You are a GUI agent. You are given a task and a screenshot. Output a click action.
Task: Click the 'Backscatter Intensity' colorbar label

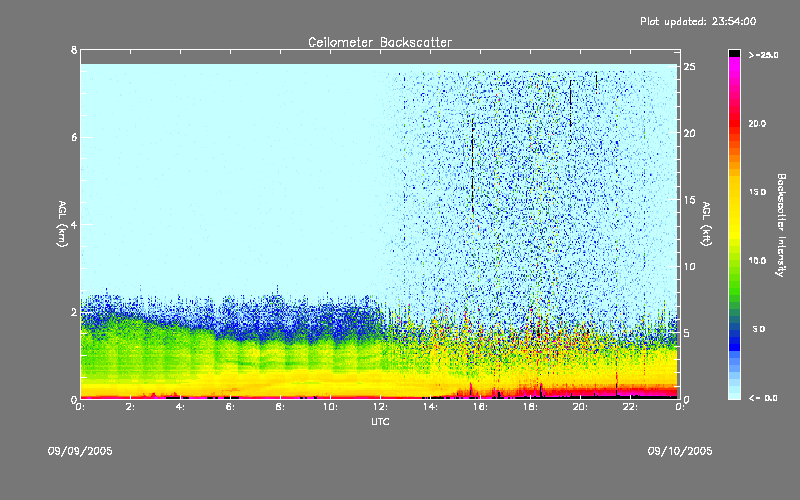point(781,225)
